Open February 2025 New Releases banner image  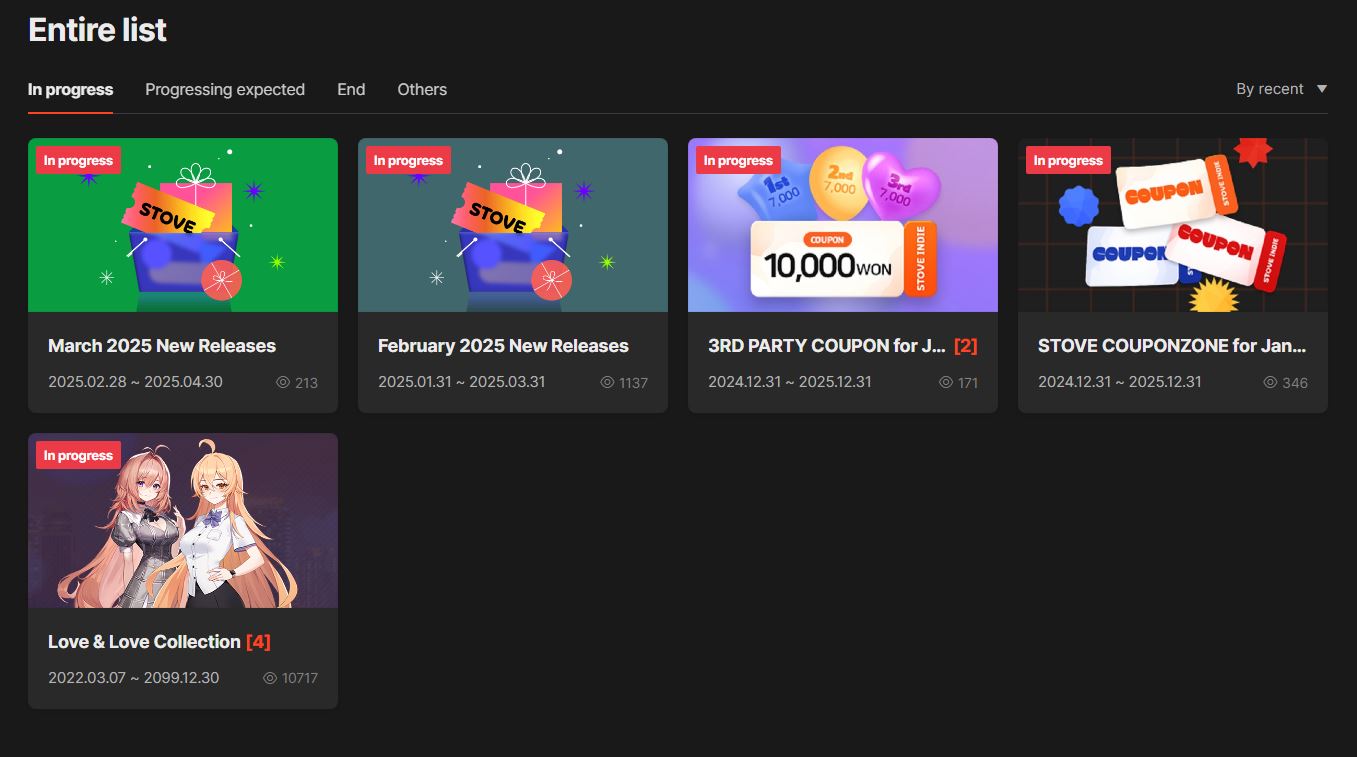point(513,225)
